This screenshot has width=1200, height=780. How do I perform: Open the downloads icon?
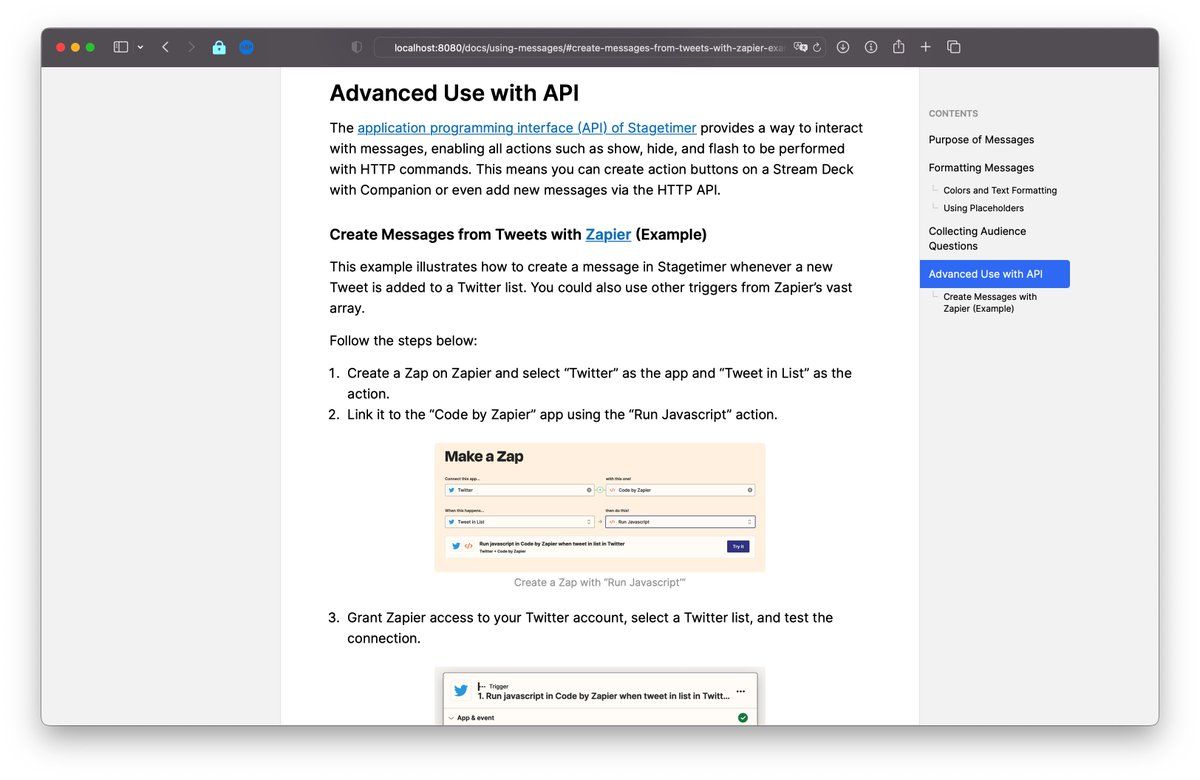coord(843,47)
